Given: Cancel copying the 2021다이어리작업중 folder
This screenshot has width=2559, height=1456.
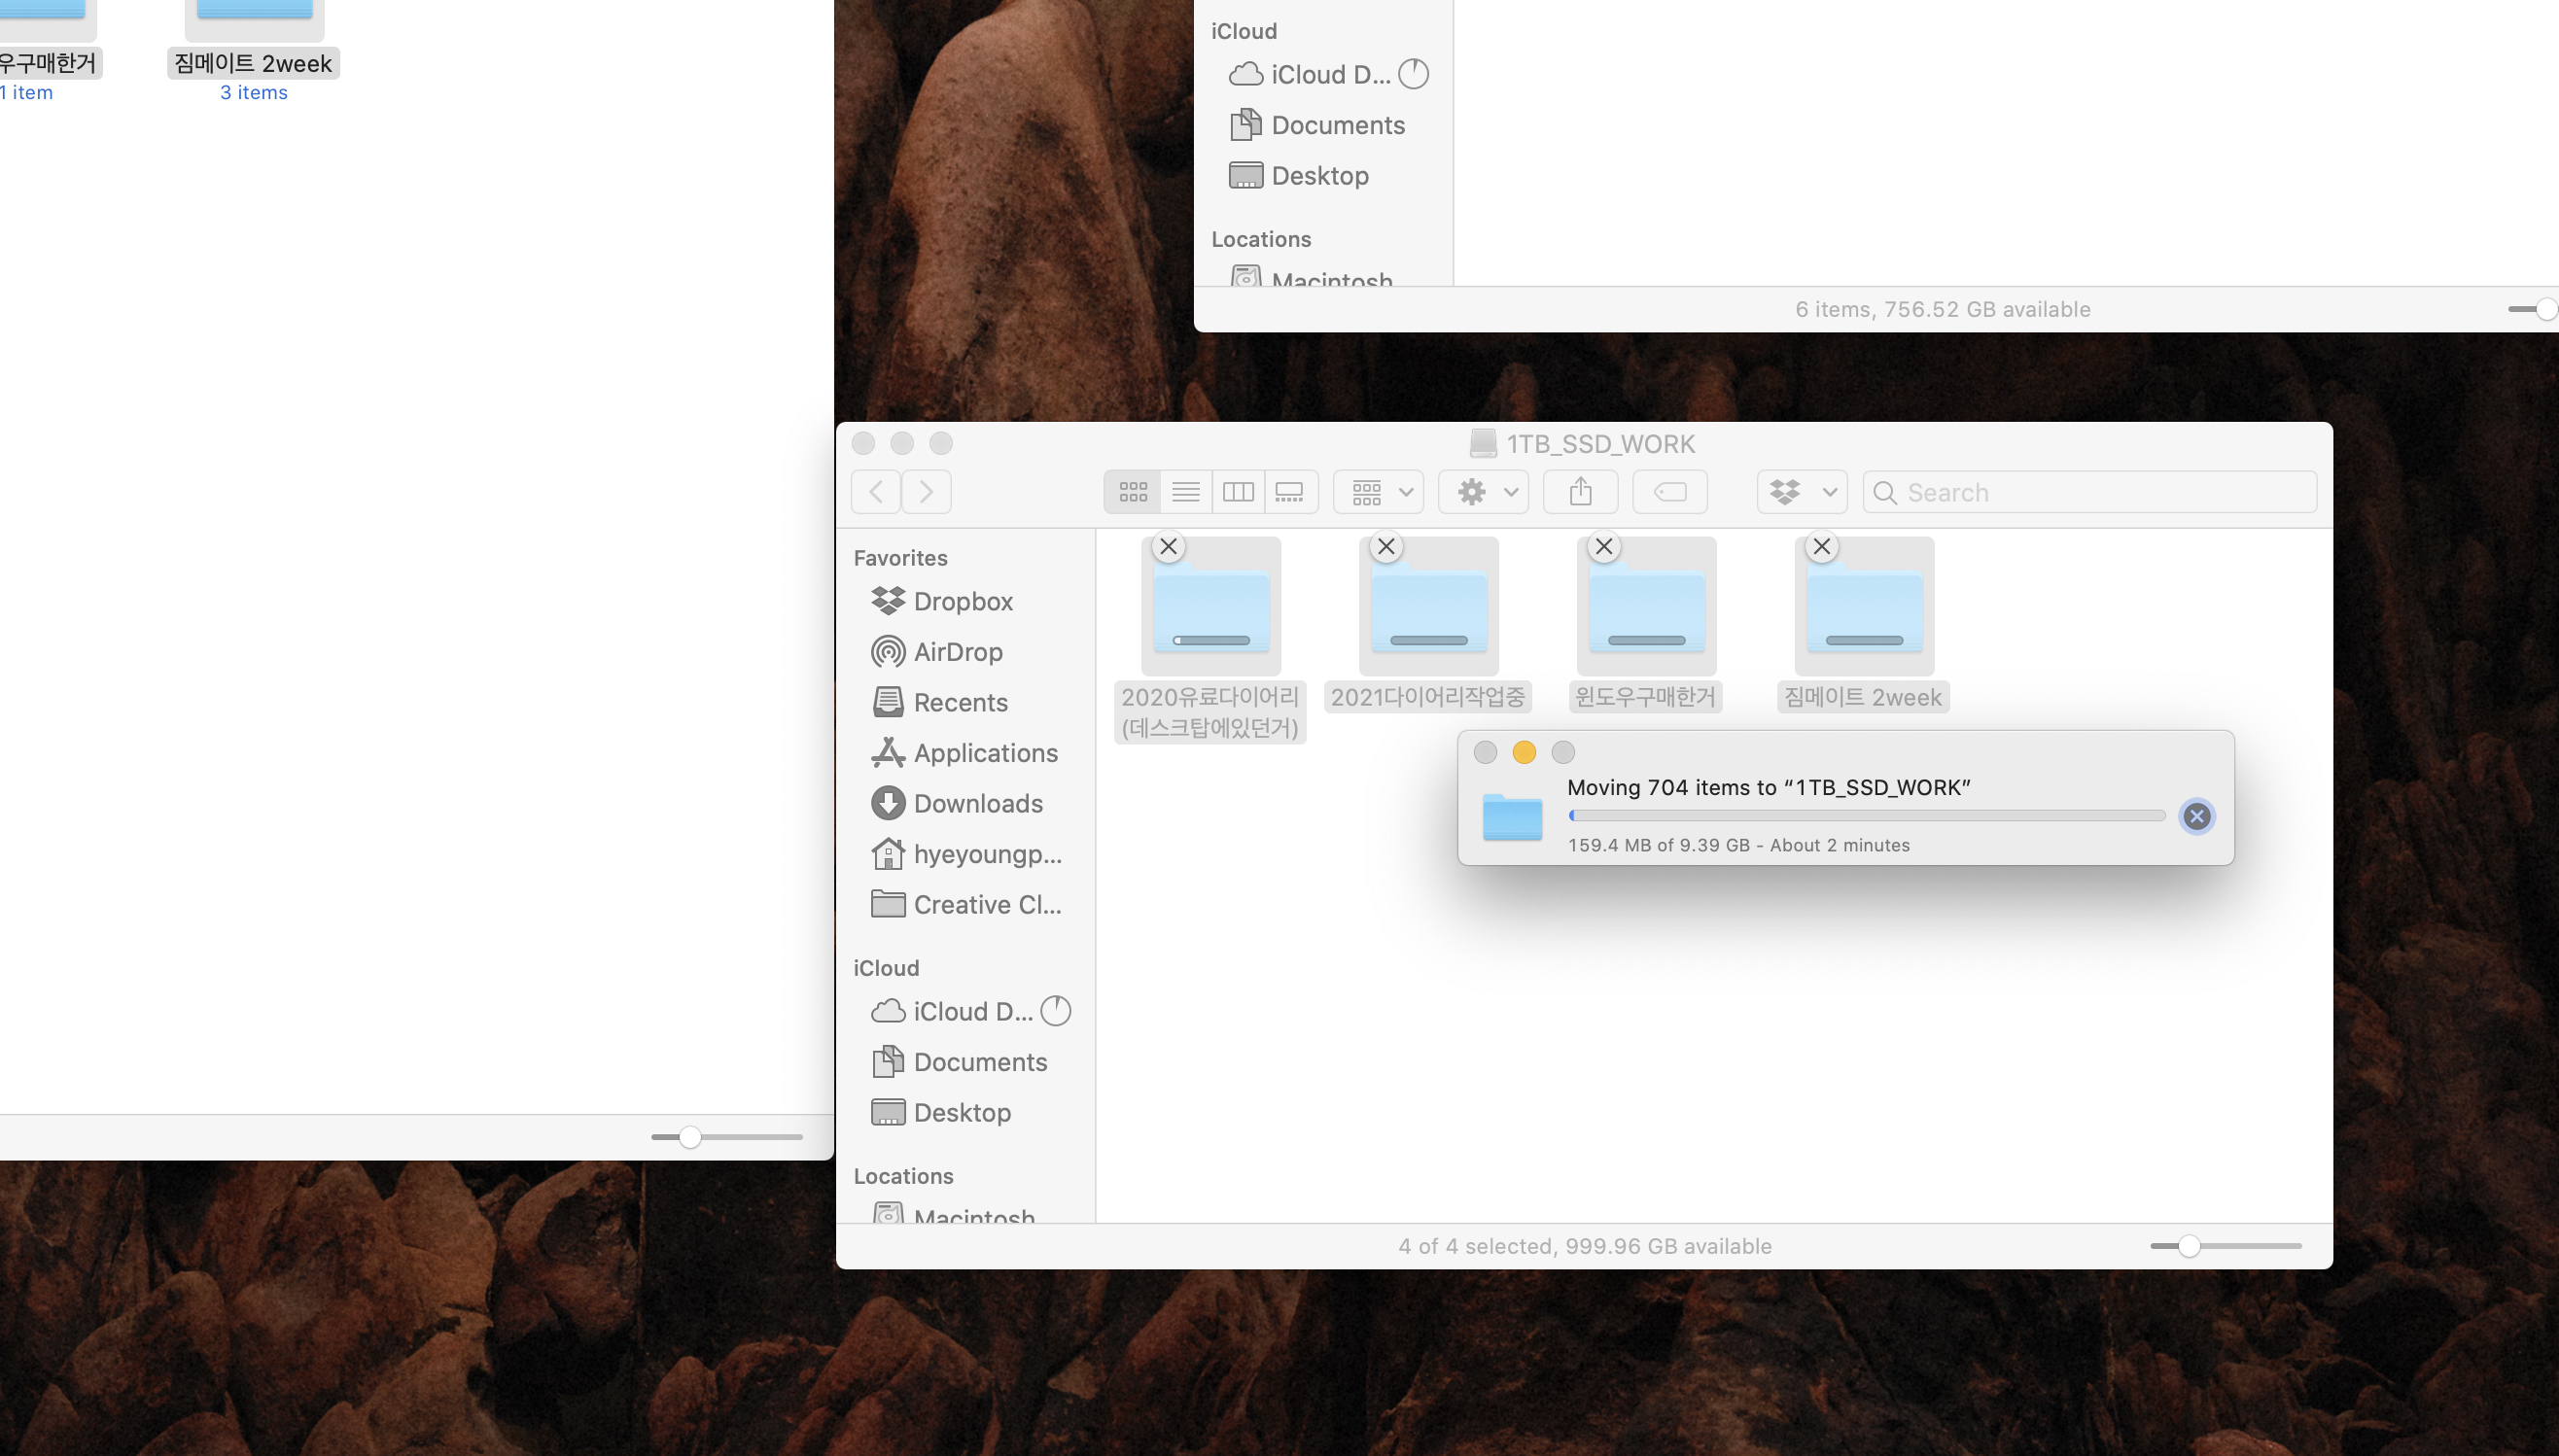Looking at the screenshot, I should point(1386,547).
